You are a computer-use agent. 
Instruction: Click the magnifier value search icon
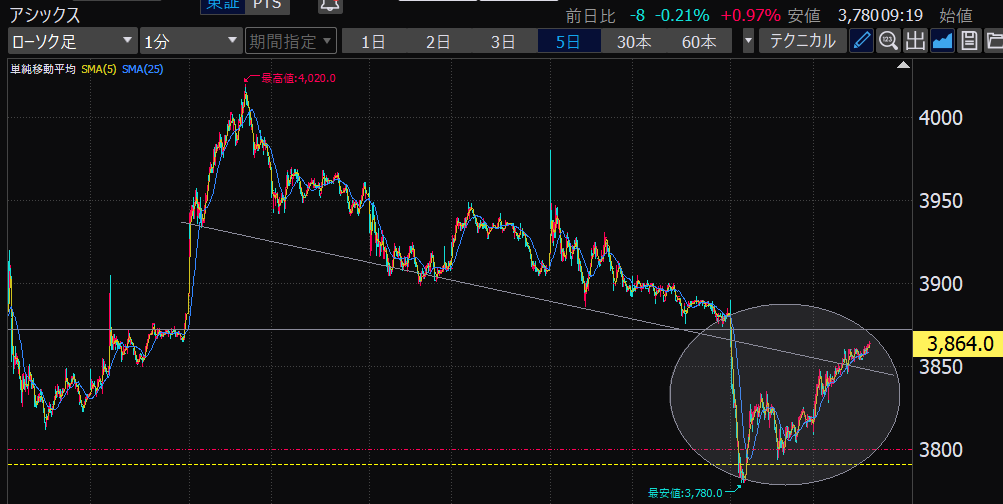coord(888,41)
